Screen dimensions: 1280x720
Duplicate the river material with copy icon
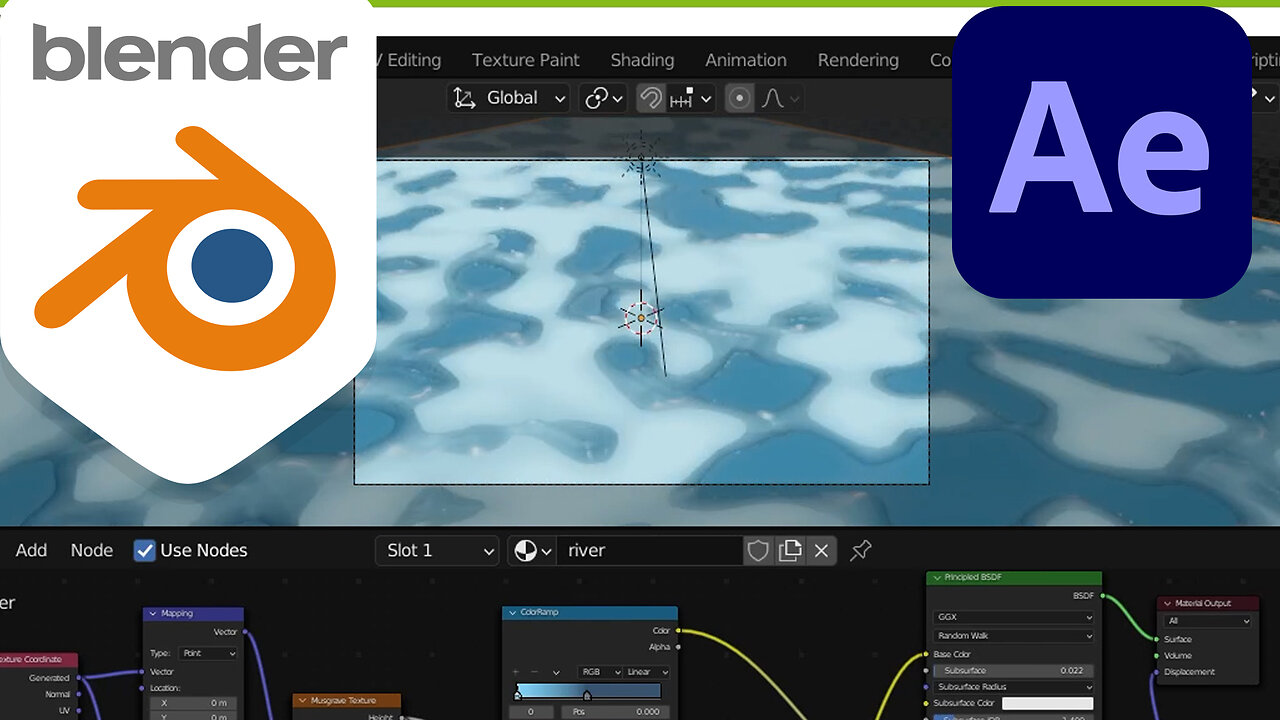click(790, 550)
